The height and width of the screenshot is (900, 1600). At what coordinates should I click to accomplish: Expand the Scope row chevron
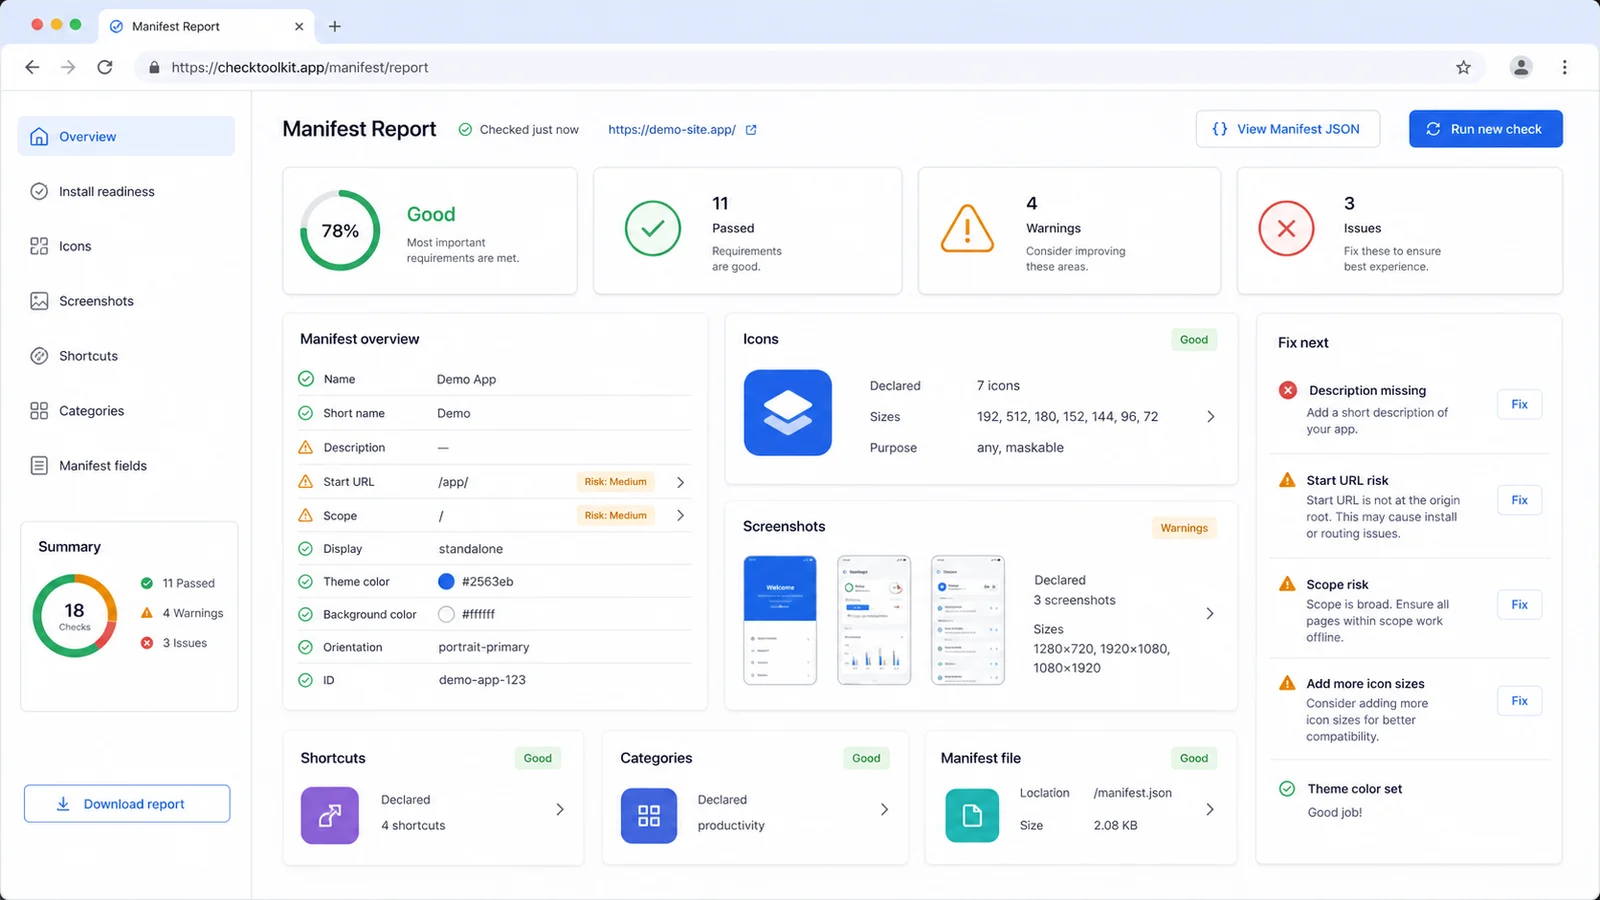(681, 516)
